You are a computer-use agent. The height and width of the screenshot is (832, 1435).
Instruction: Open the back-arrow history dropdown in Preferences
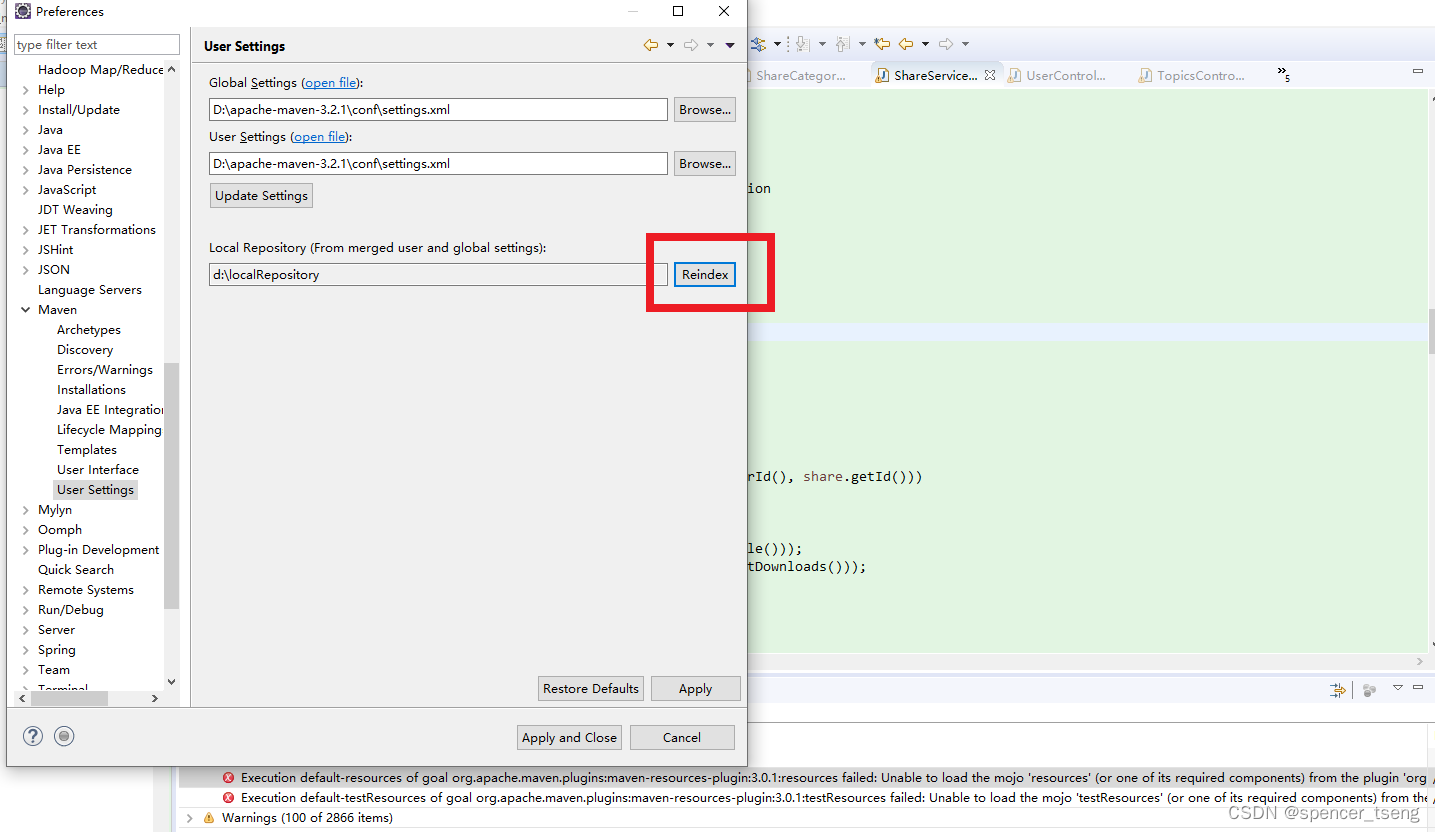670,44
